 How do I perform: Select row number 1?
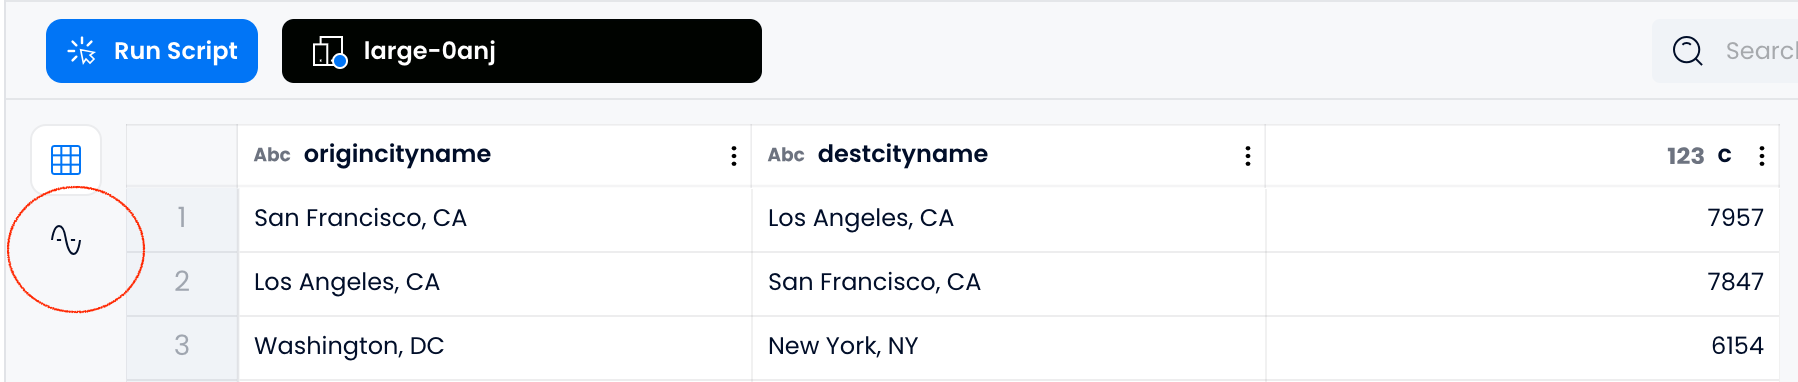tap(182, 218)
